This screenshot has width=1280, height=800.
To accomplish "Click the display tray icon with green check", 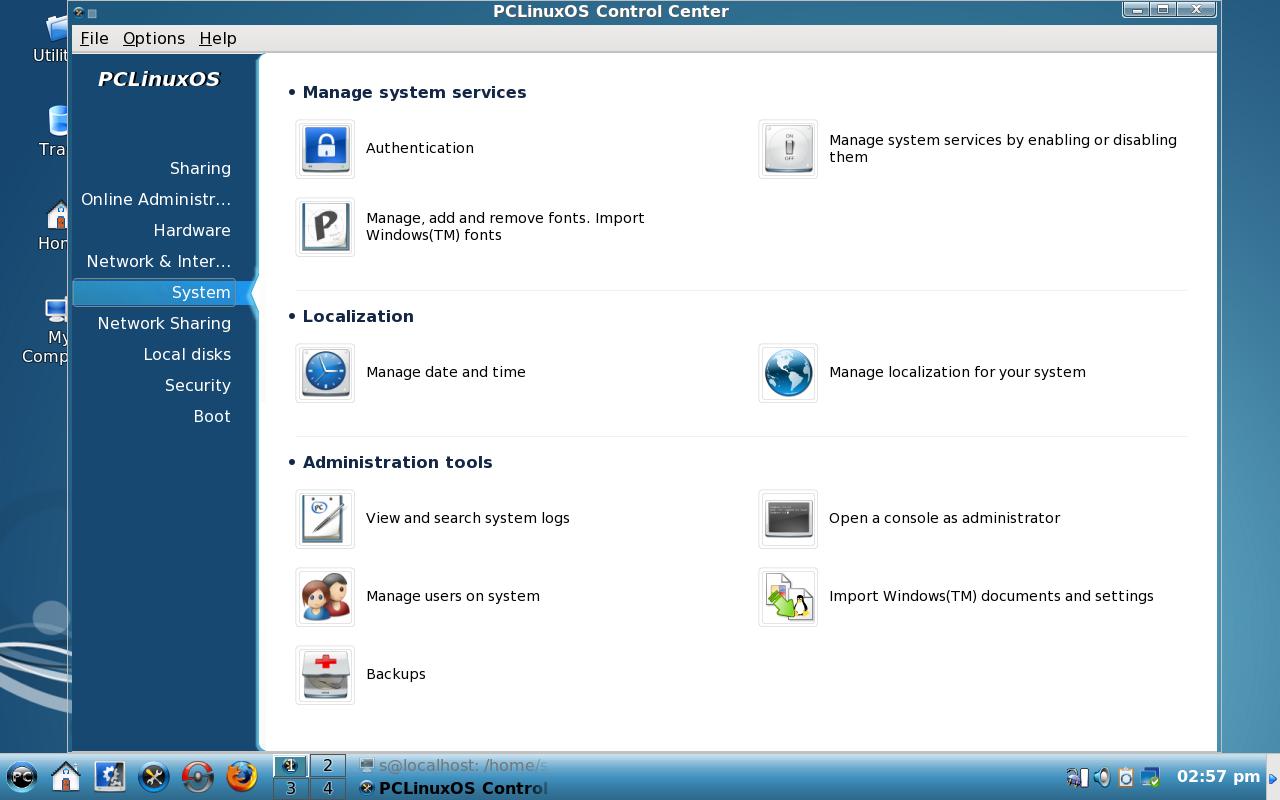I will [x=1151, y=777].
